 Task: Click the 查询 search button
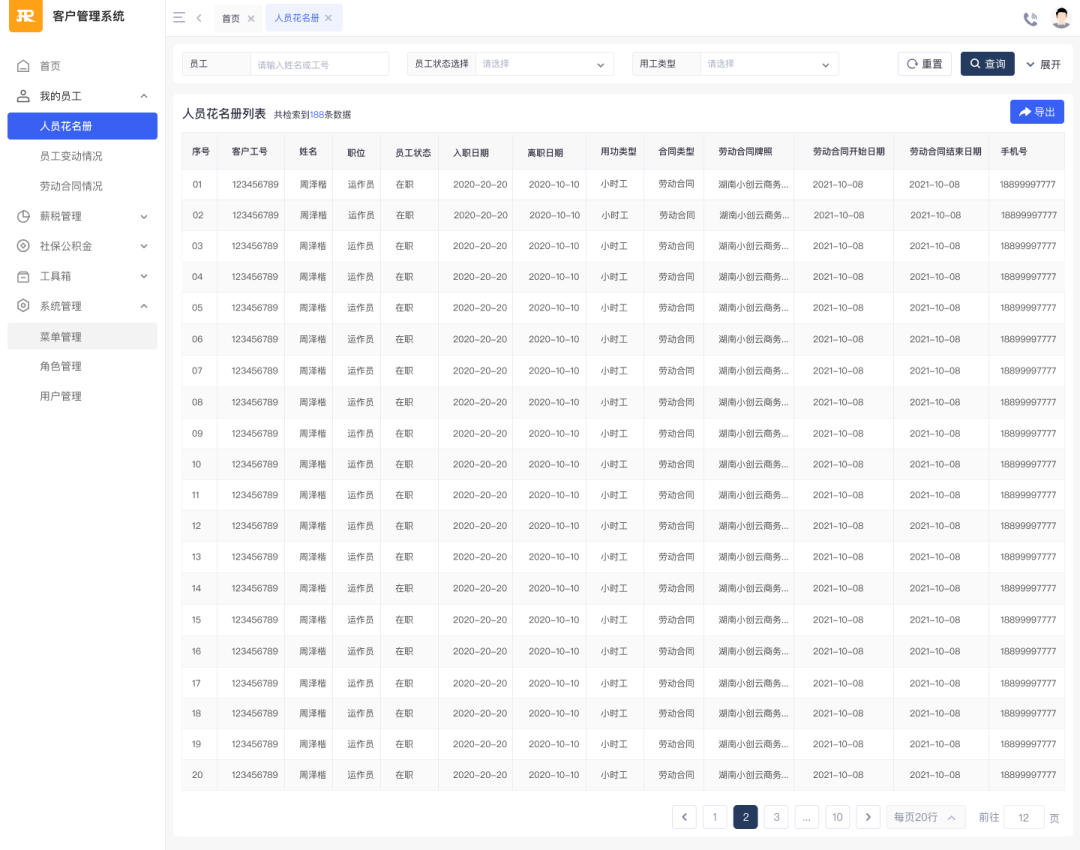[987, 64]
